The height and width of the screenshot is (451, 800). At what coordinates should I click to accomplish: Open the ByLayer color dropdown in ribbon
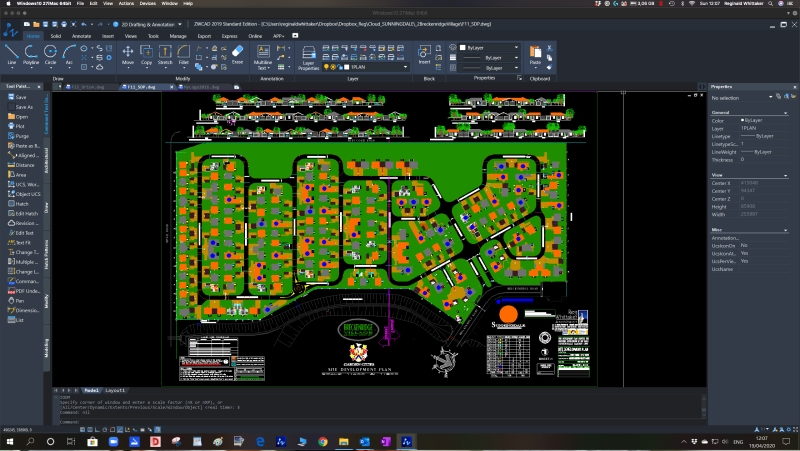(x=492, y=46)
